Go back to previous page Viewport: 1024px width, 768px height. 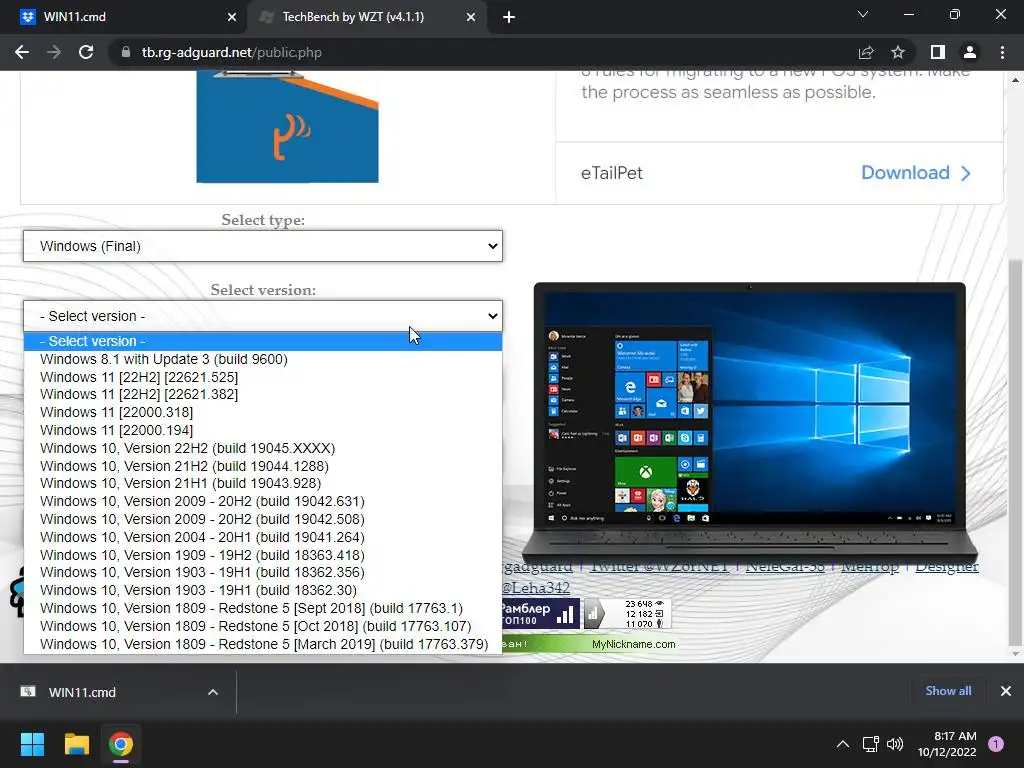point(22,52)
